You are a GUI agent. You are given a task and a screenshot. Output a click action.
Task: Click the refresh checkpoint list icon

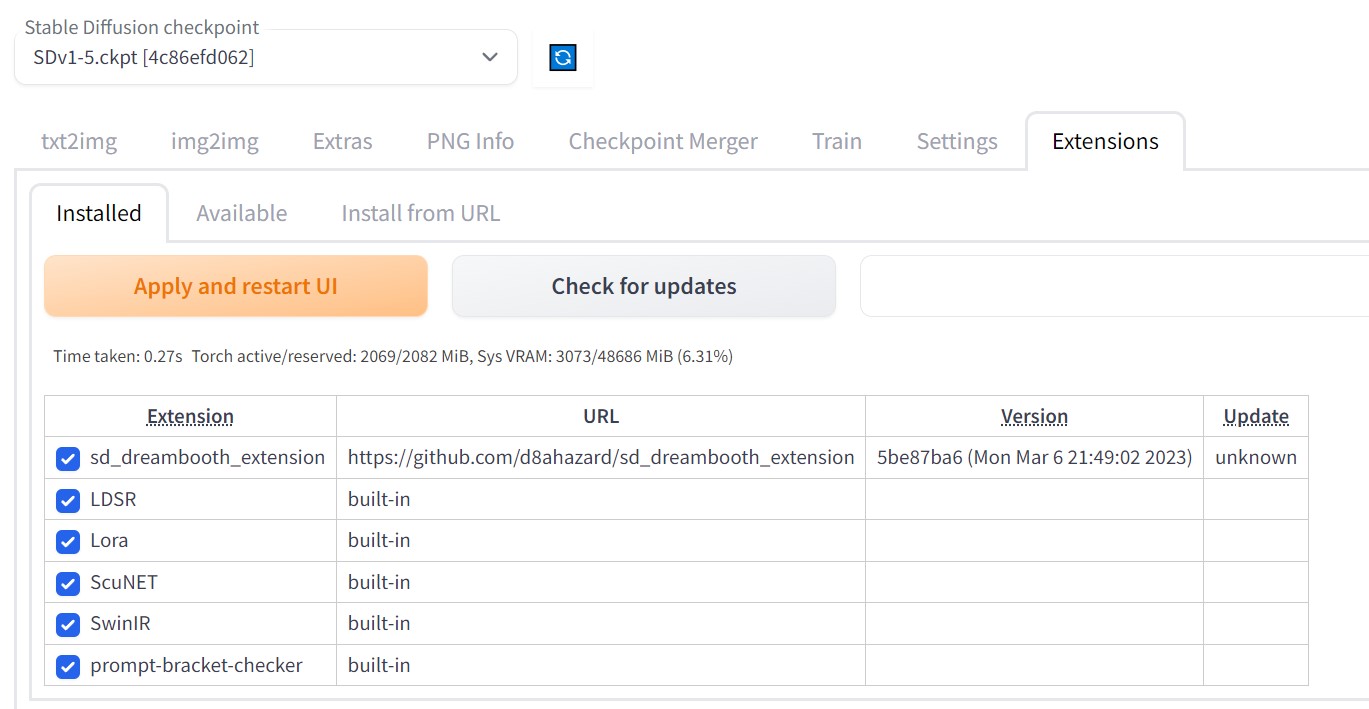point(563,58)
